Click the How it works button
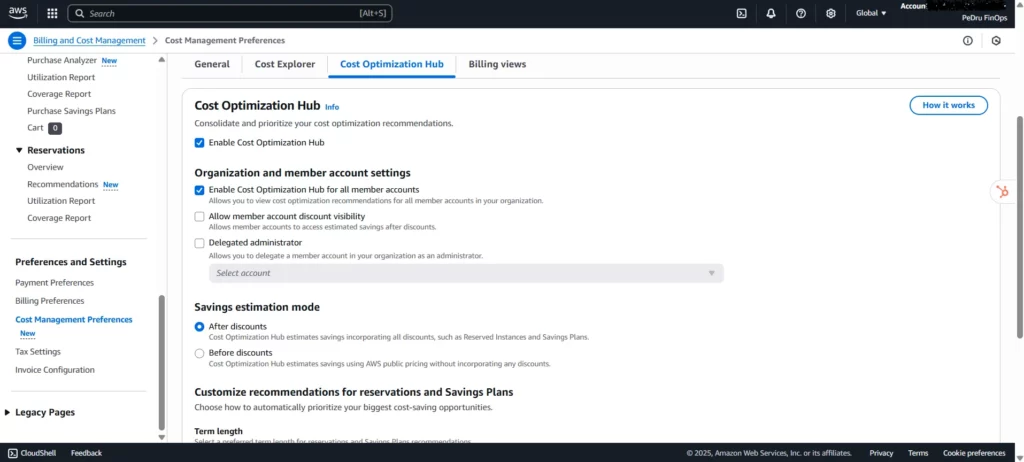 point(948,105)
